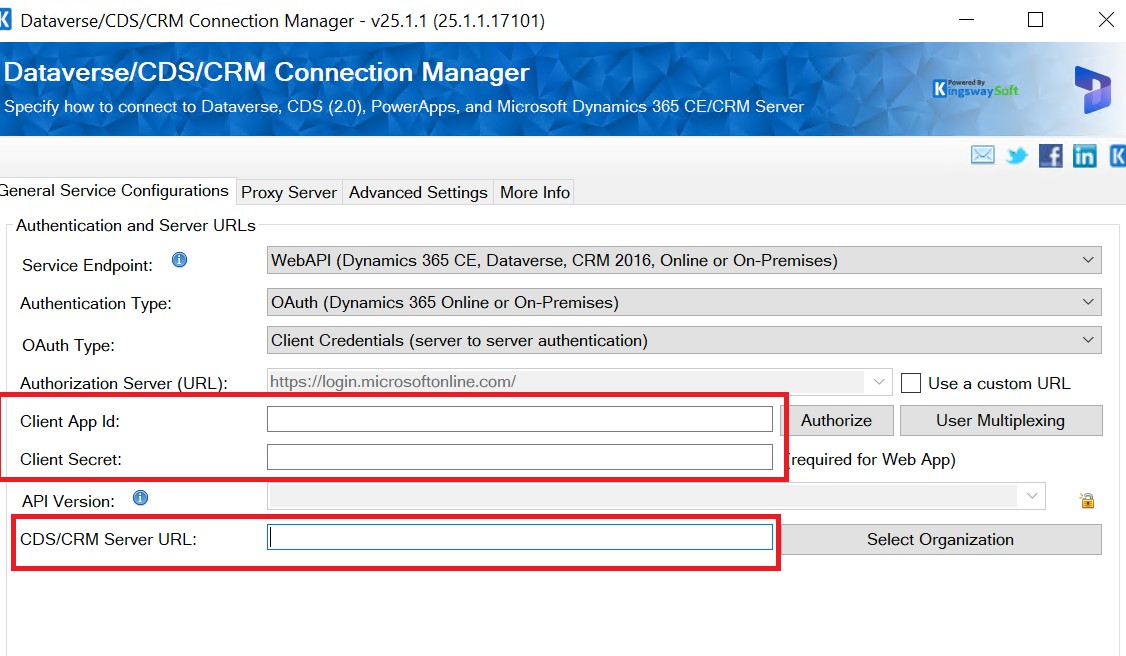Focus the Client App Id input field
The width and height of the screenshot is (1126, 656).
519,419
